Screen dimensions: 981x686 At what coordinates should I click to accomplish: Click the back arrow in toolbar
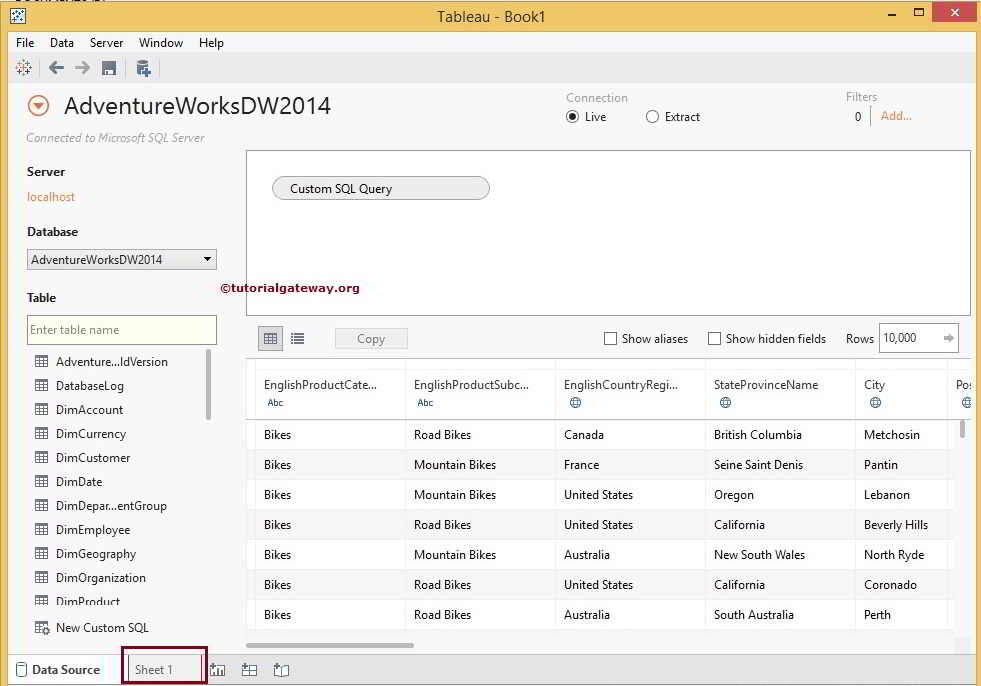[x=56, y=68]
